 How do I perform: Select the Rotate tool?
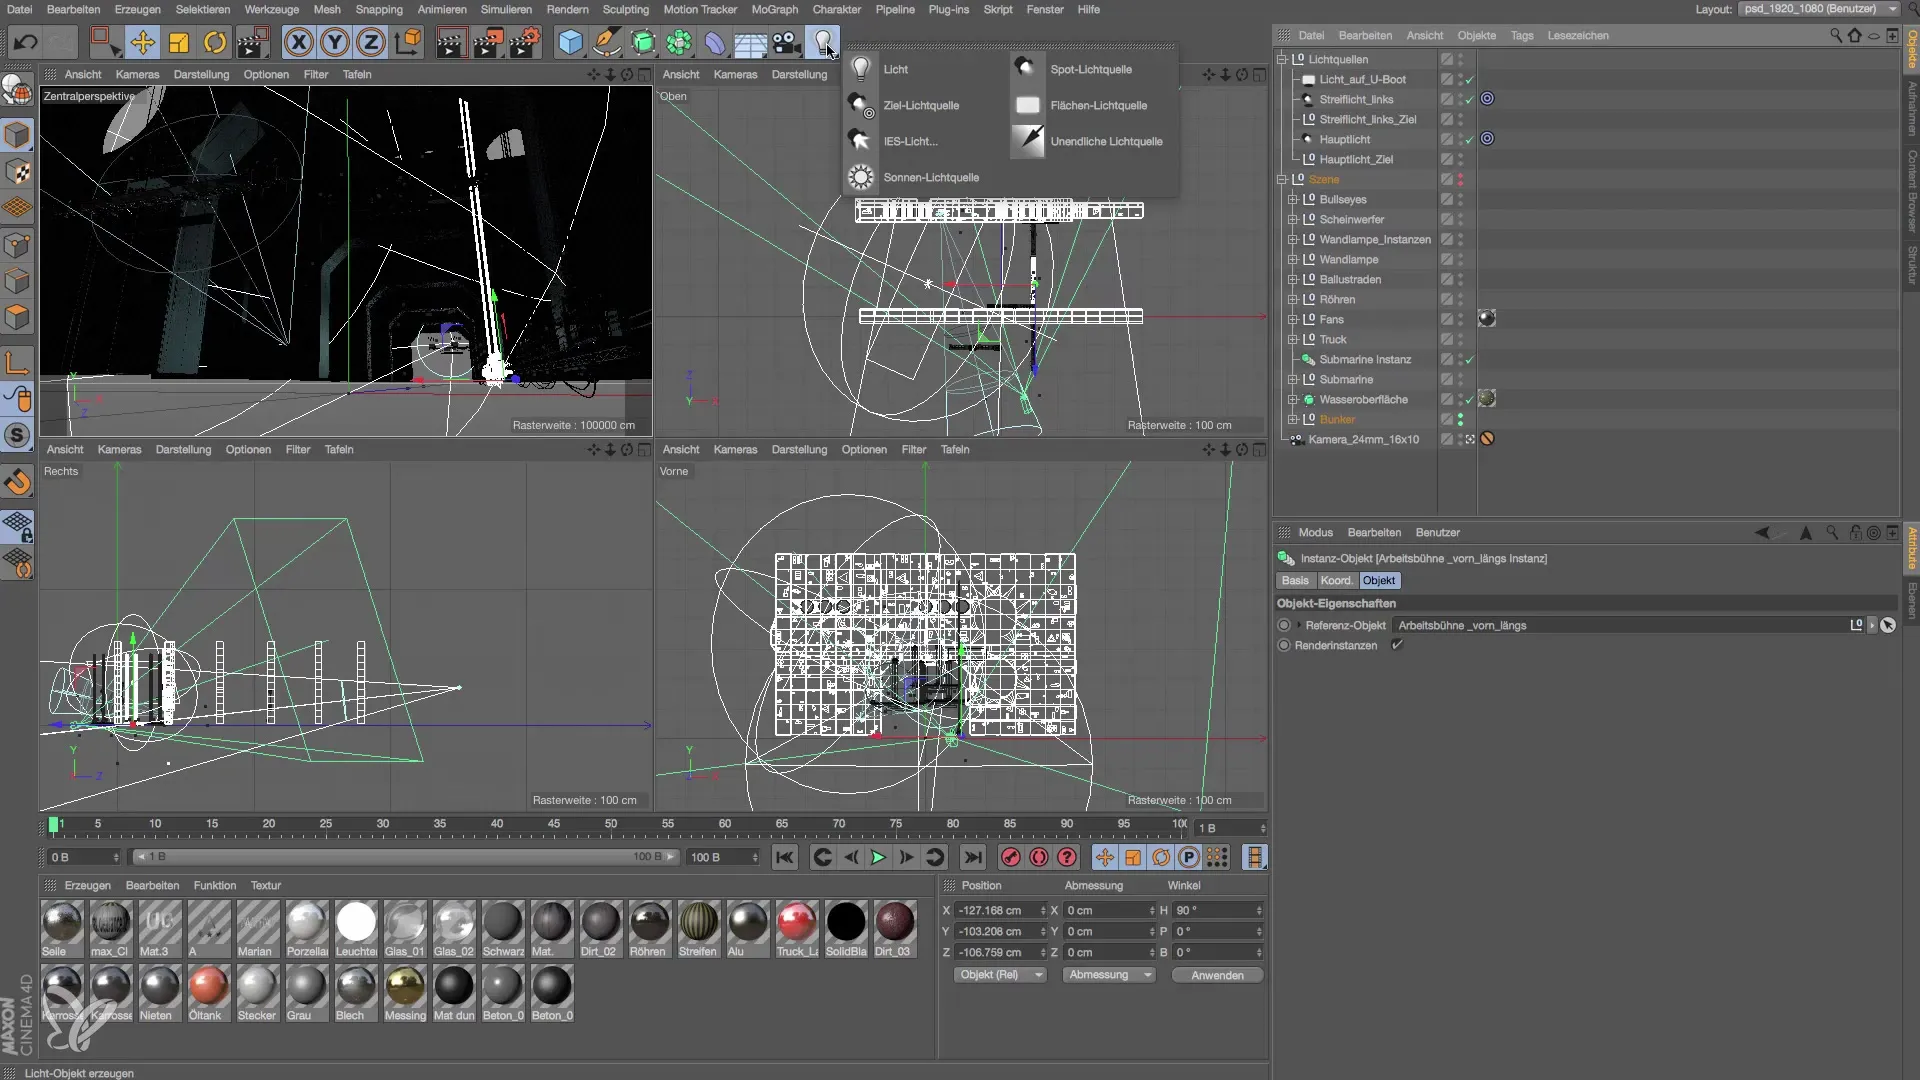[215, 43]
